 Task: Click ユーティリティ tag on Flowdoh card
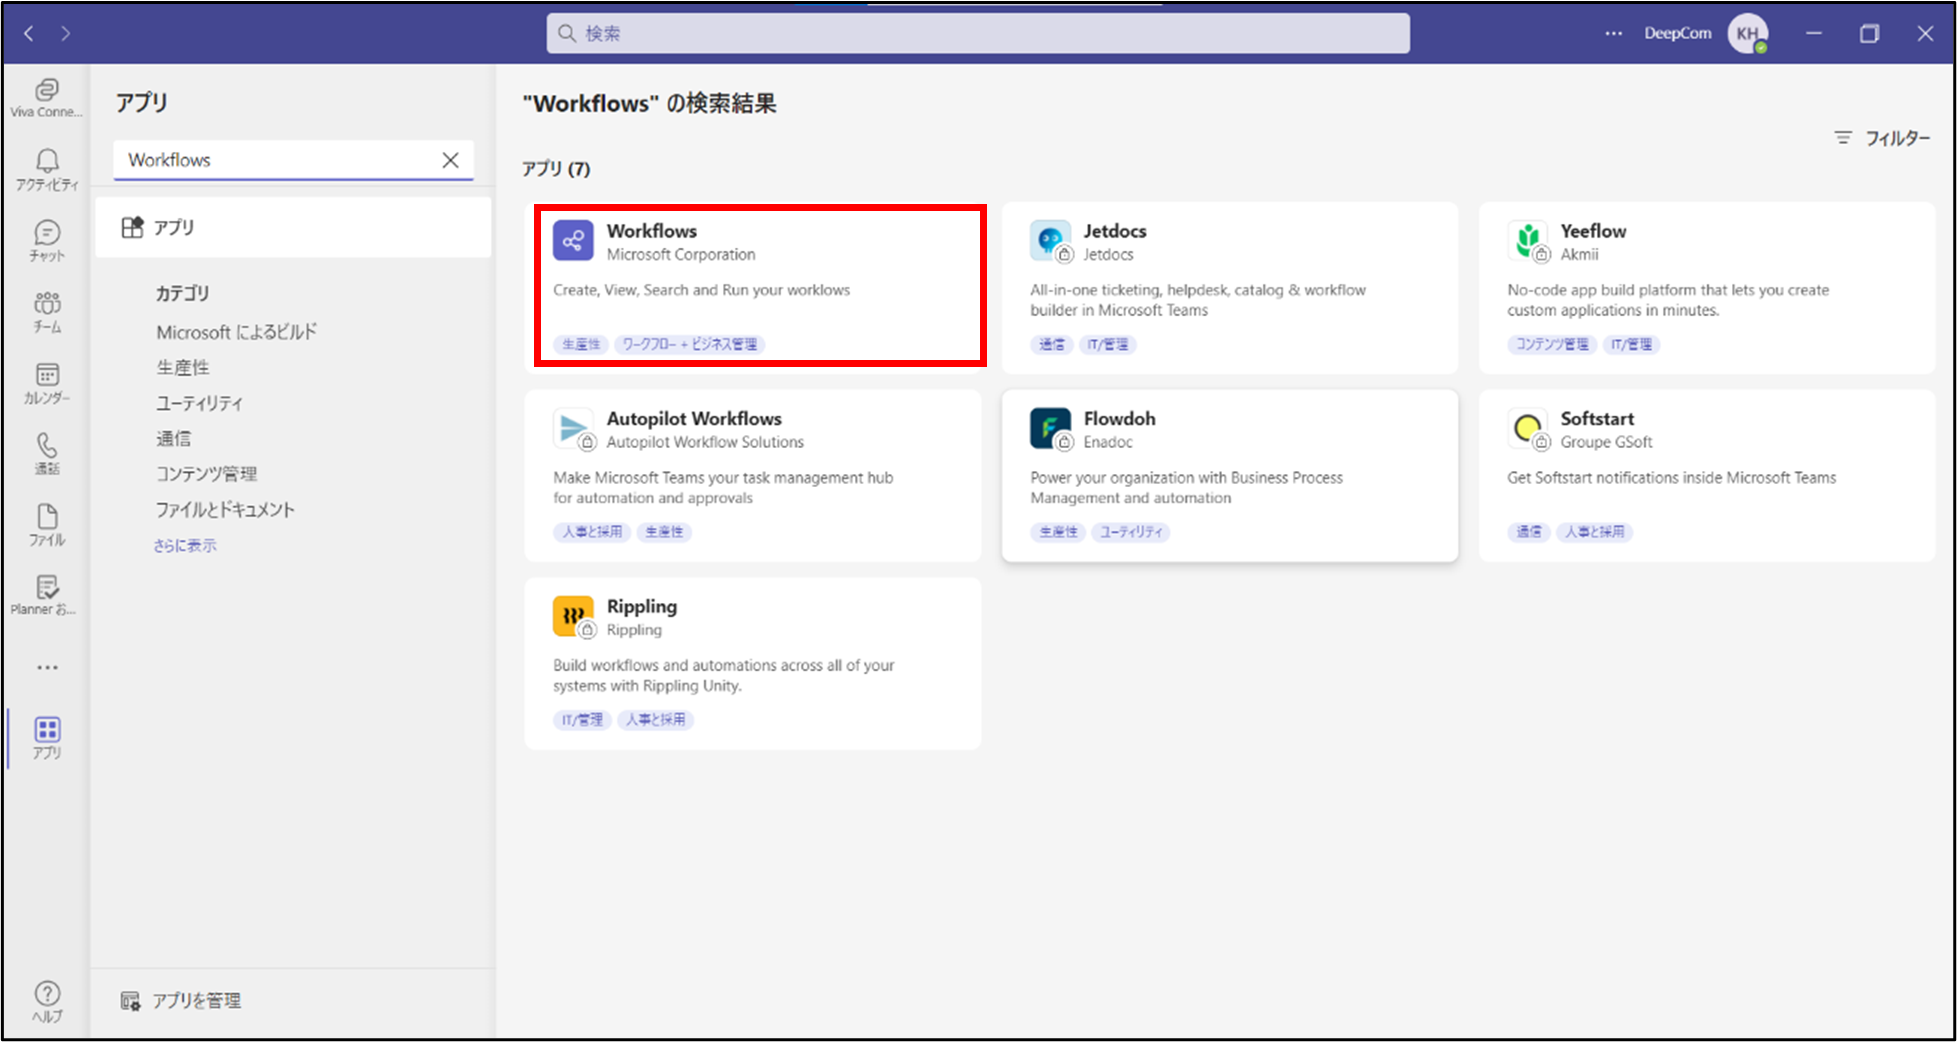1131,532
